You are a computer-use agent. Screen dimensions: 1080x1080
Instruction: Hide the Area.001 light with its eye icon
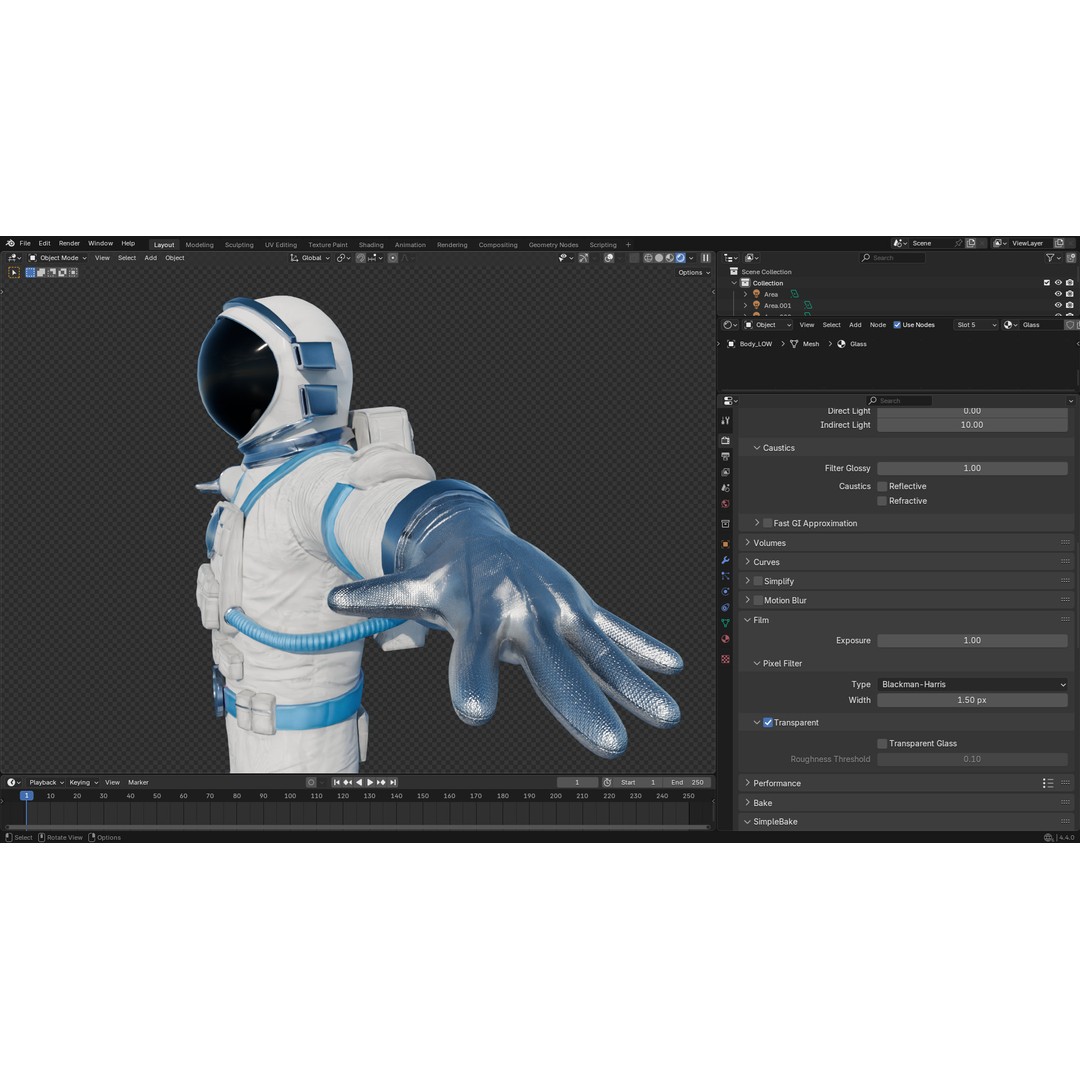[1058, 305]
